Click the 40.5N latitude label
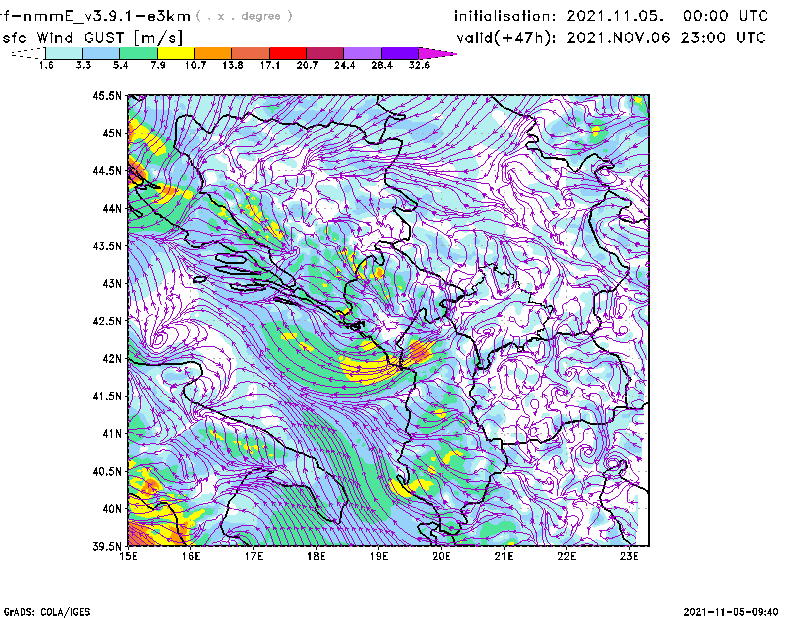 107,472
